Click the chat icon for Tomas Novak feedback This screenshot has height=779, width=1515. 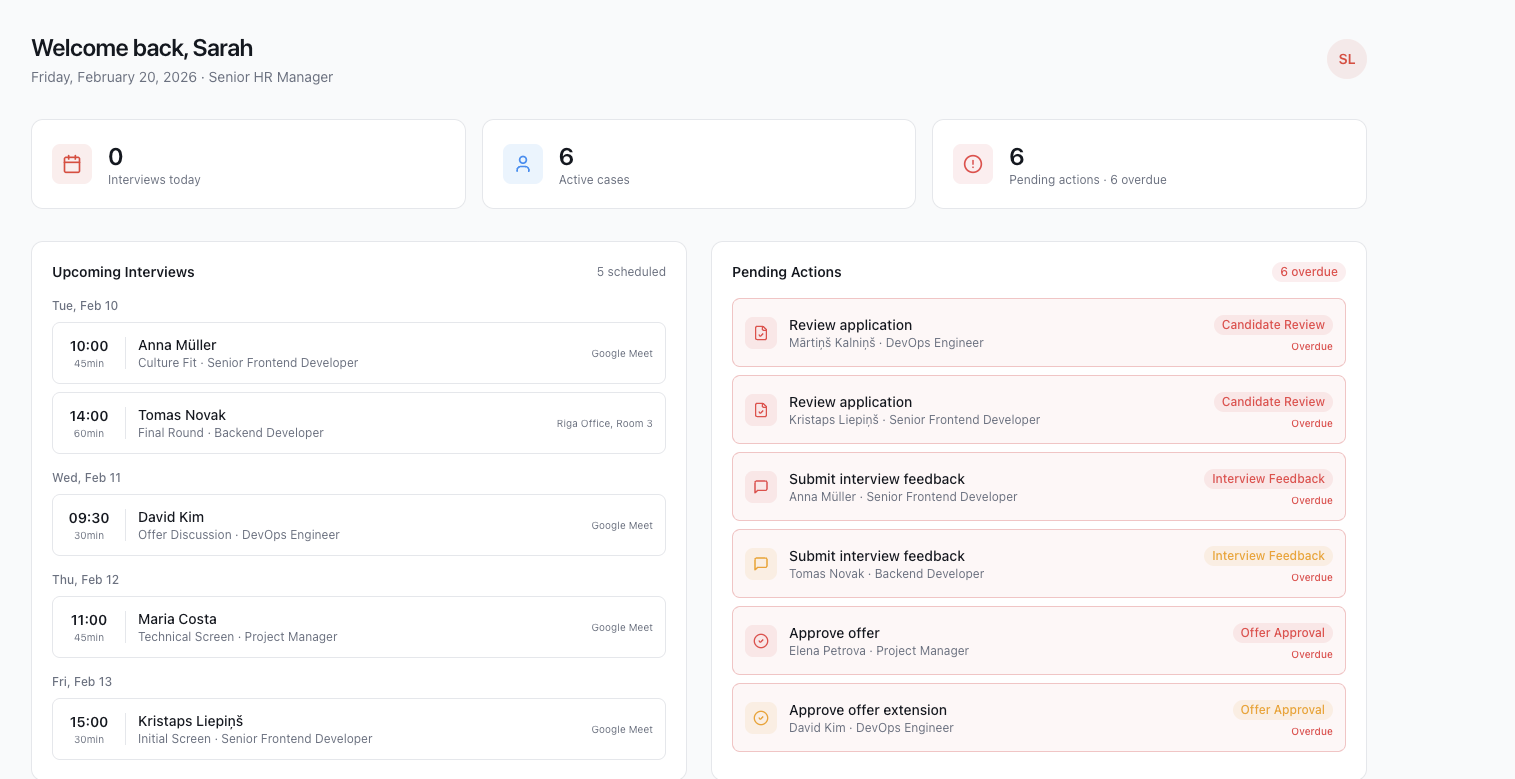pyautogui.click(x=761, y=564)
